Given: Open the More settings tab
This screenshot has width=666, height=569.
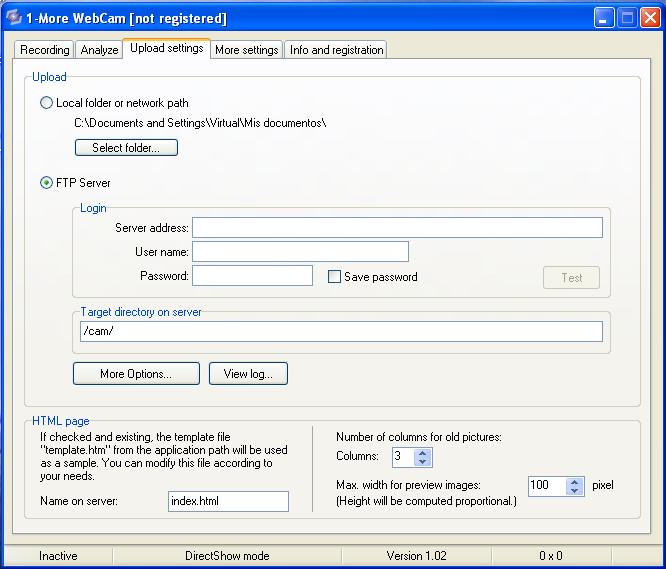Looking at the screenshot, I should click(x=246, y=50).
